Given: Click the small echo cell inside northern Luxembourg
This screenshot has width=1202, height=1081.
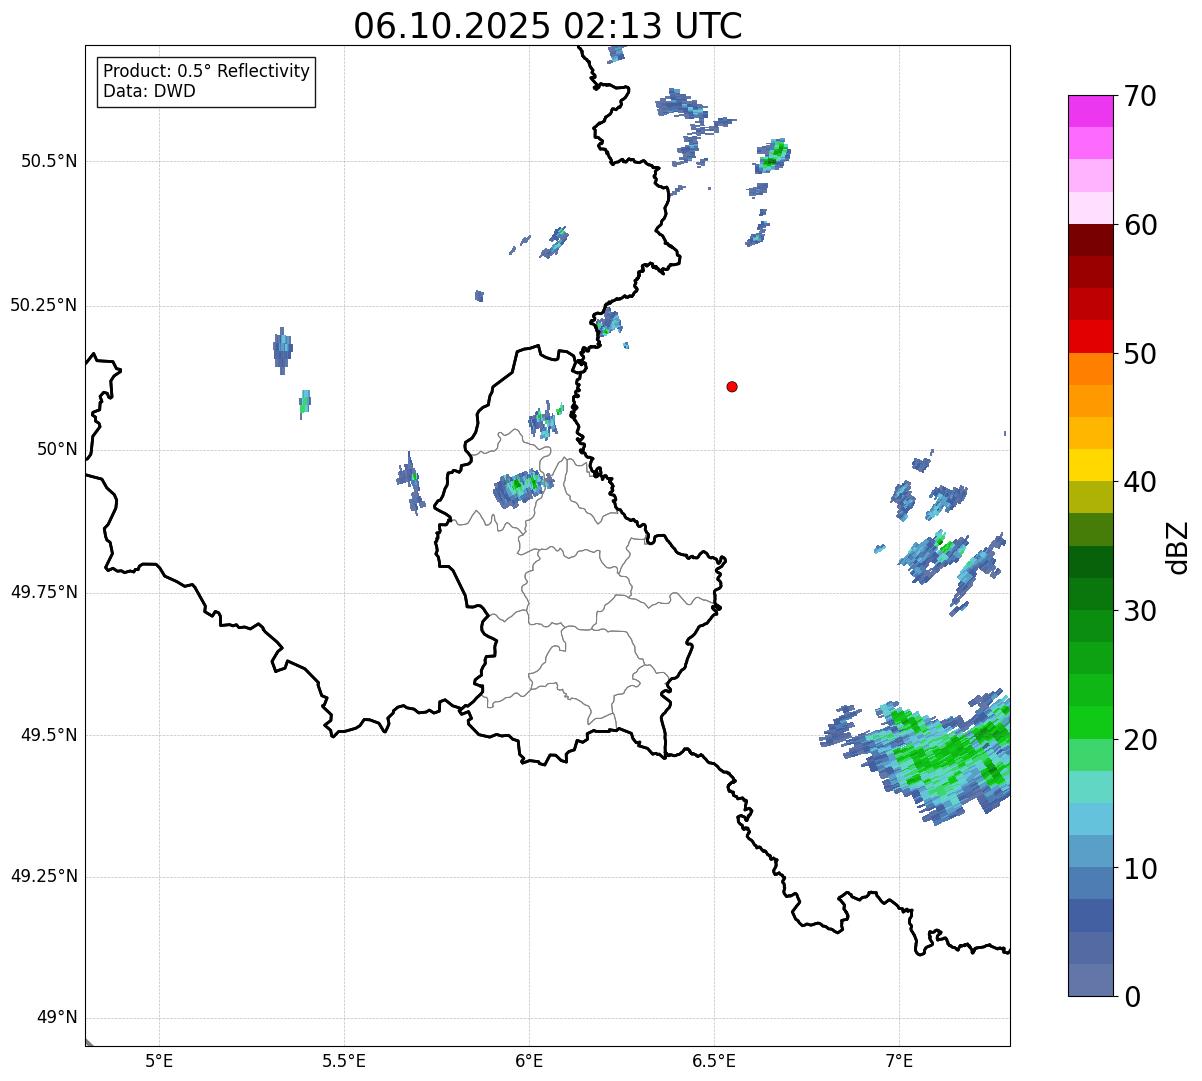Looking at the screenshot, I should click(521, 488).
